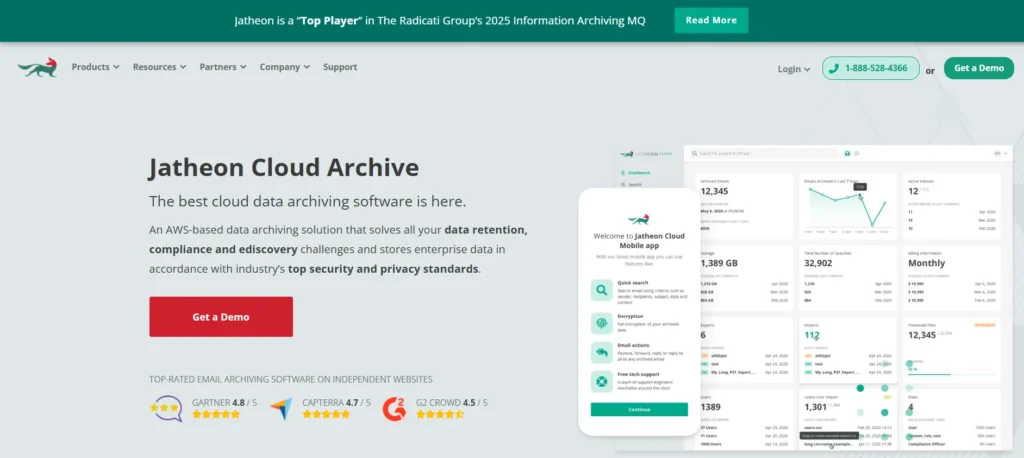Screen dimensions: 1024x458
Task: Click the Active Inboxes 12 value
Action: [914, 191]
